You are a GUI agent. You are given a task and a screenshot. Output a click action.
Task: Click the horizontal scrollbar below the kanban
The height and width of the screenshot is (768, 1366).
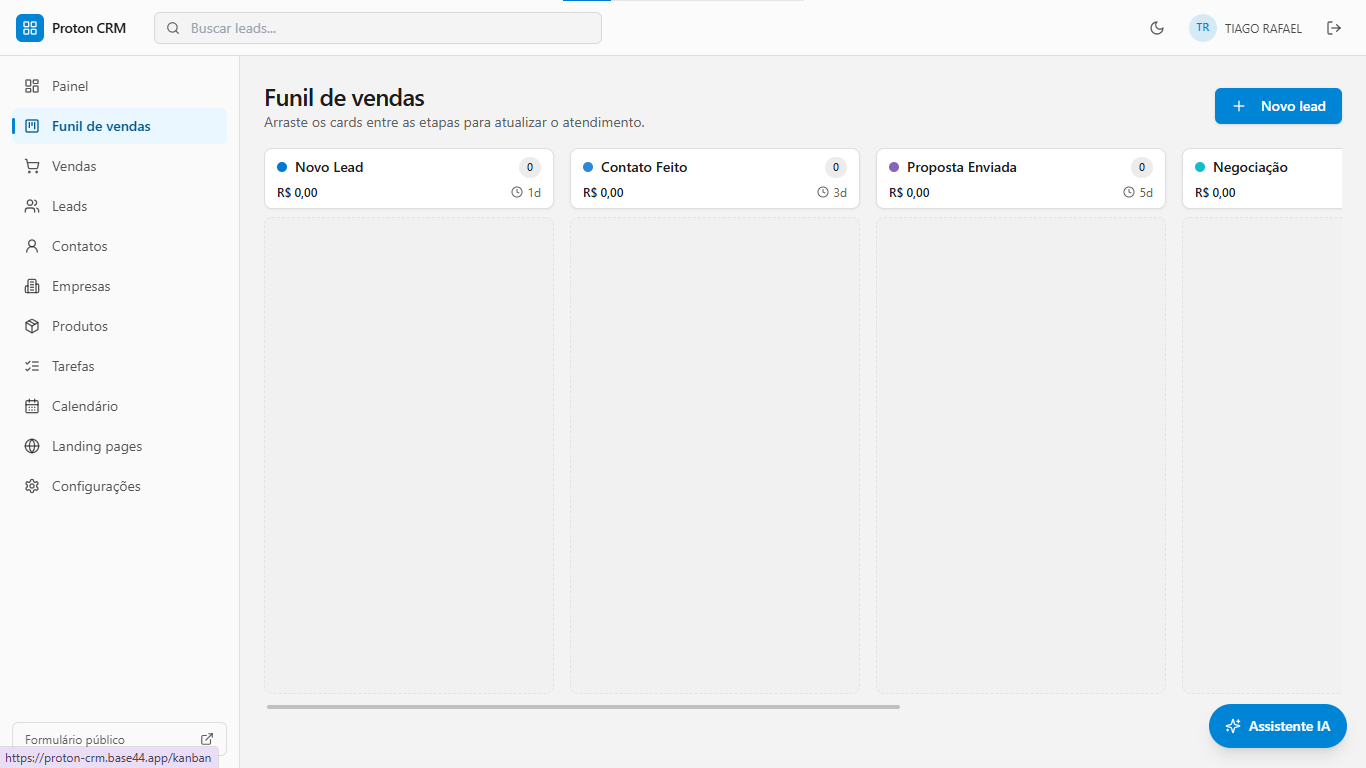[583, 707]
